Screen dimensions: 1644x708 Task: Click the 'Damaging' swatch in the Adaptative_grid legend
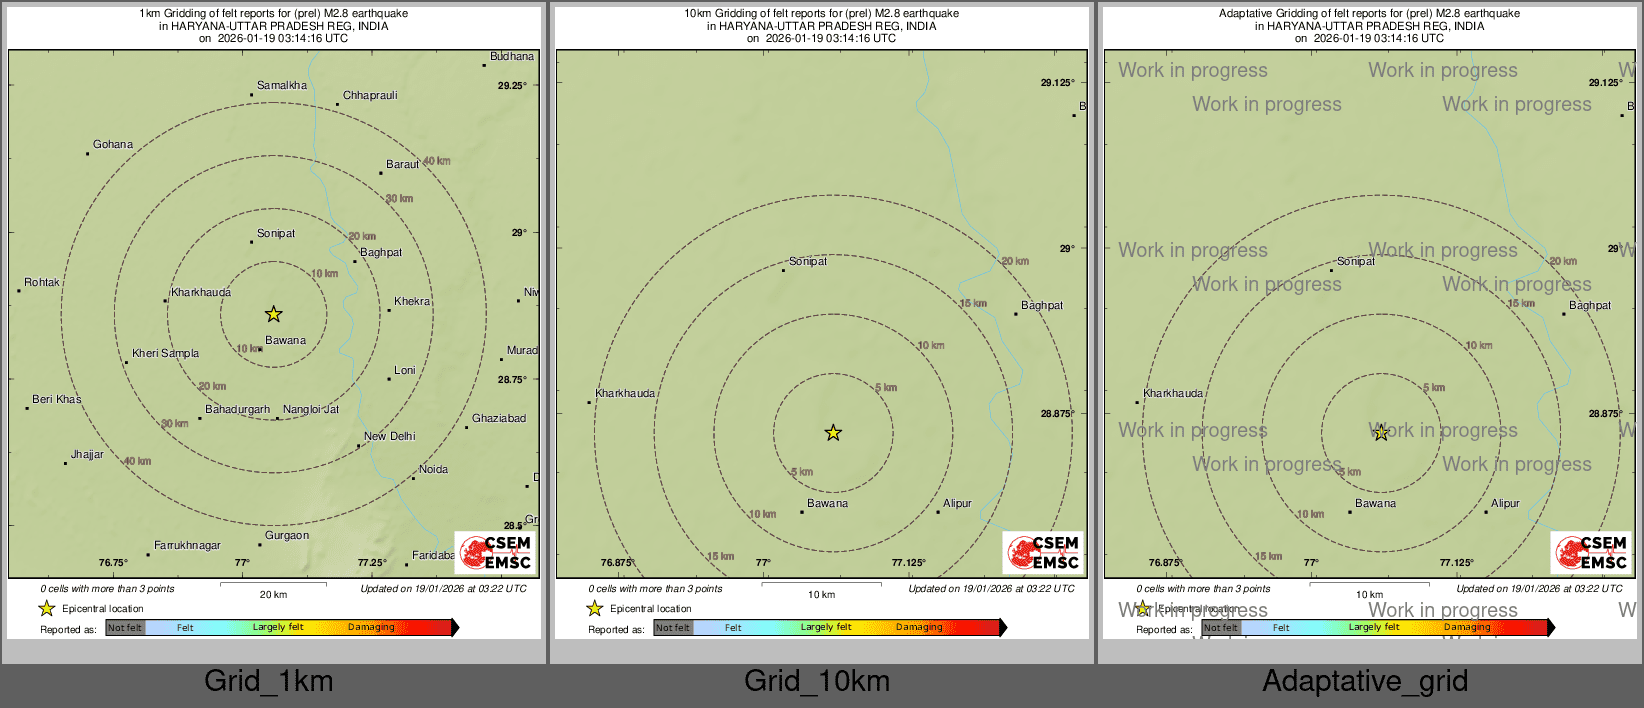click(x=1467, y=628)
